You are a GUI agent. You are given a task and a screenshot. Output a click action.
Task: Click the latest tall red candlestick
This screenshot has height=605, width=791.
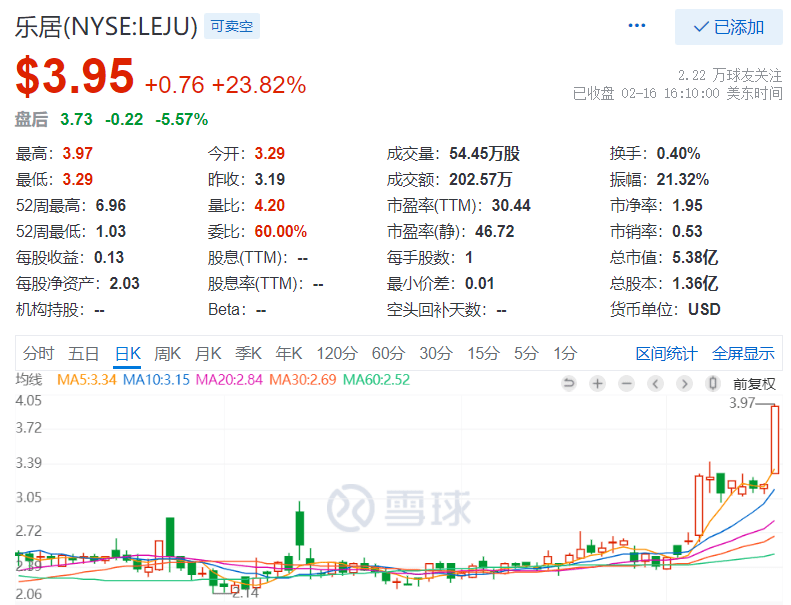775,439
